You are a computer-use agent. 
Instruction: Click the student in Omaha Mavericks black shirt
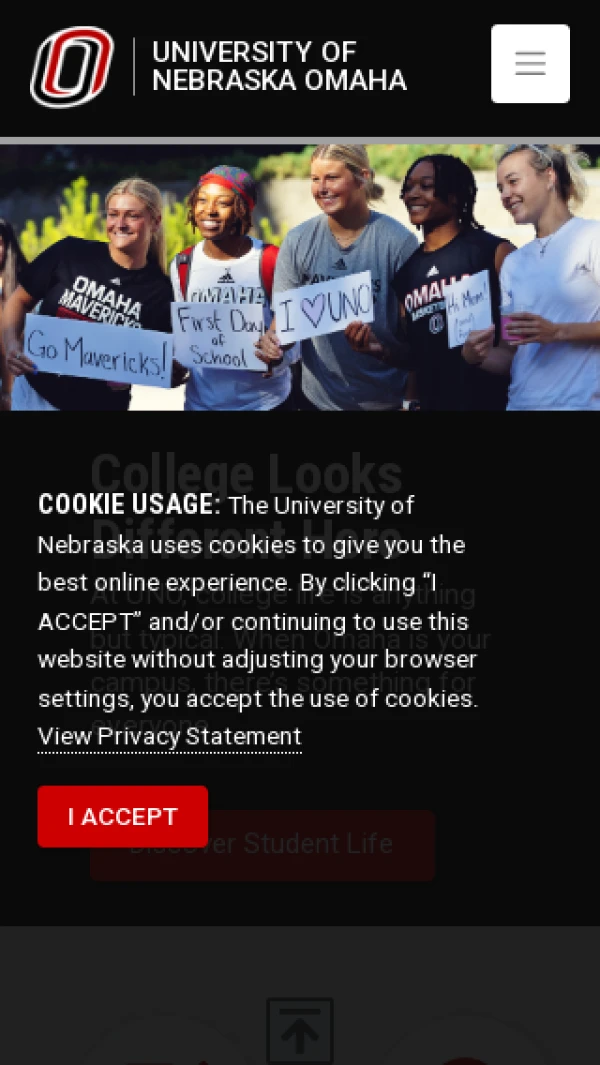(x=95, y=292)
